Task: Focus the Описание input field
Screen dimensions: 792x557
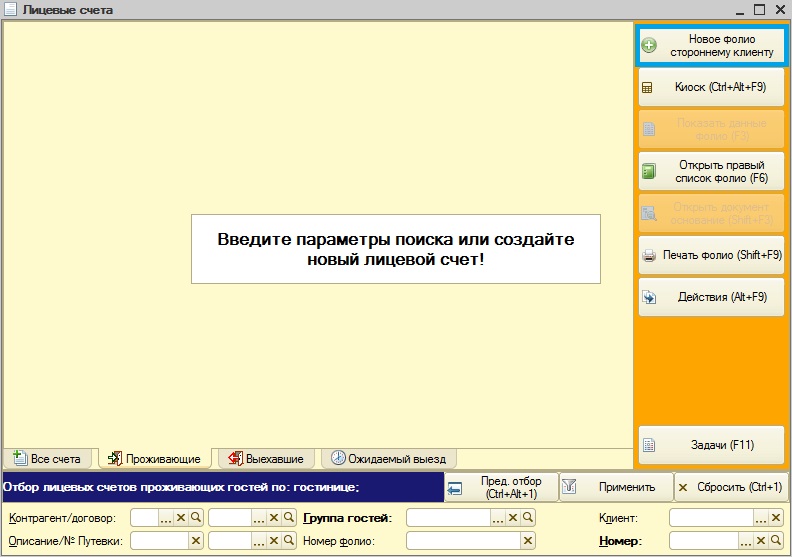Action: pos(160,541)
